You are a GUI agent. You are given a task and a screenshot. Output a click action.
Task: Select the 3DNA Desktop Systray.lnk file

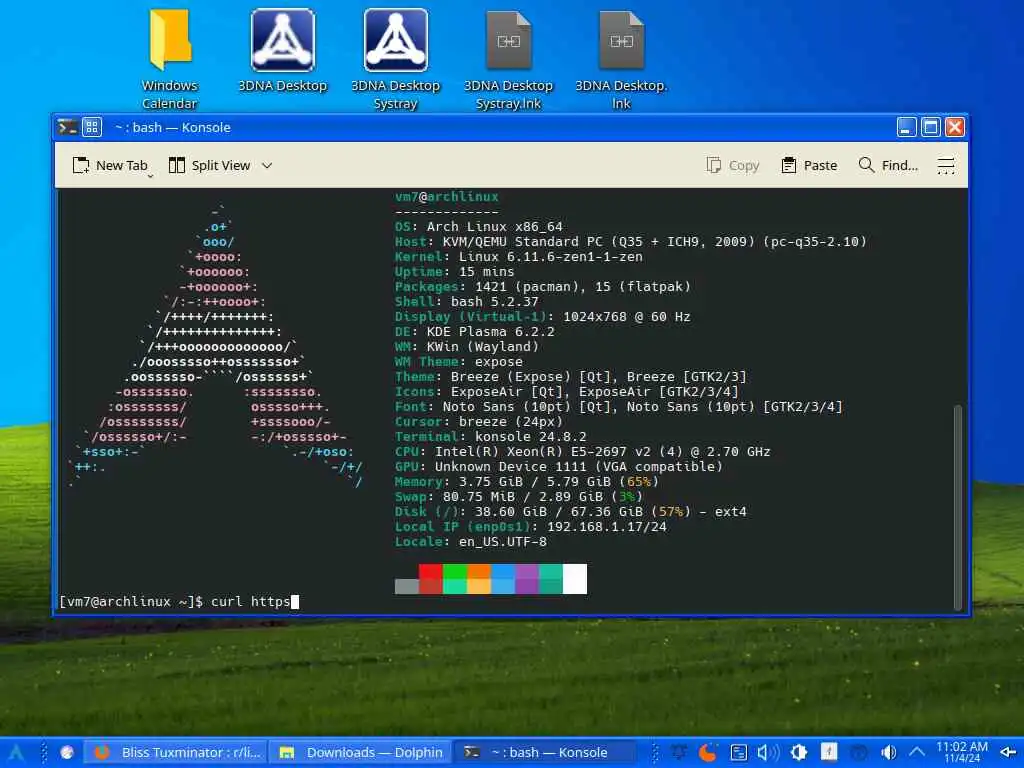[x=509, y=60]
